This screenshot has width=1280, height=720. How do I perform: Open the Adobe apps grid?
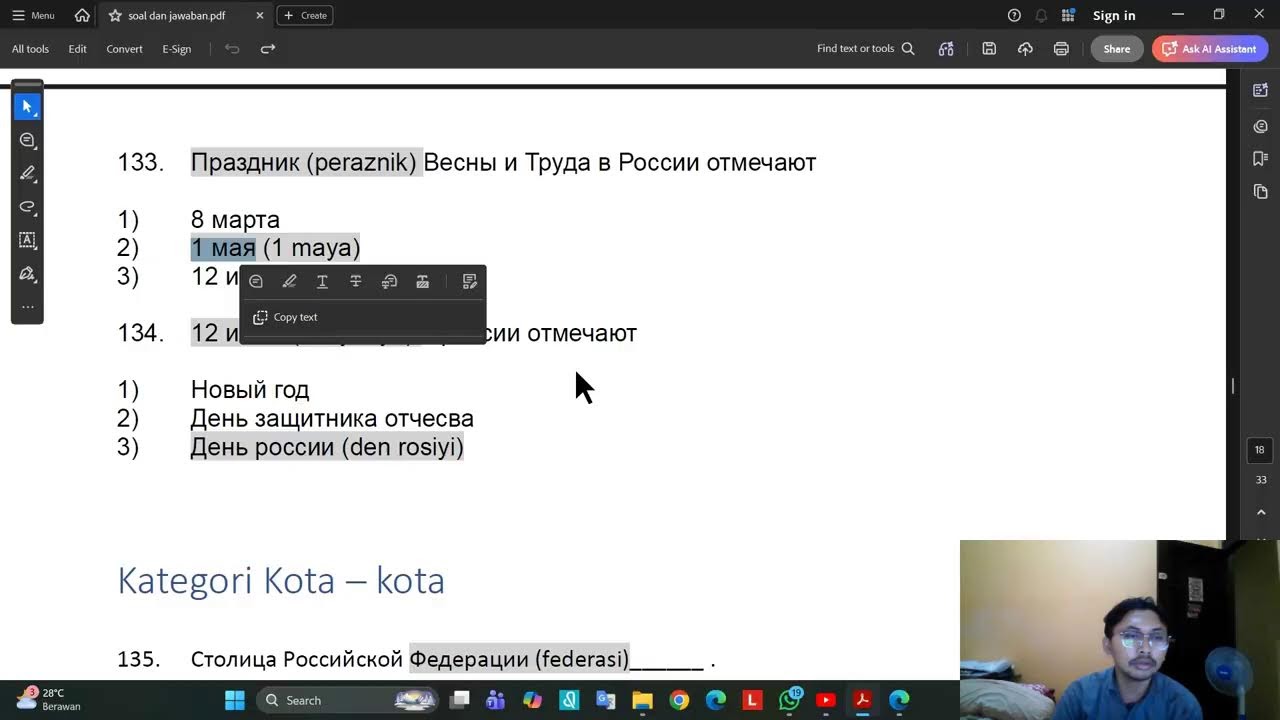(1068, 15)
